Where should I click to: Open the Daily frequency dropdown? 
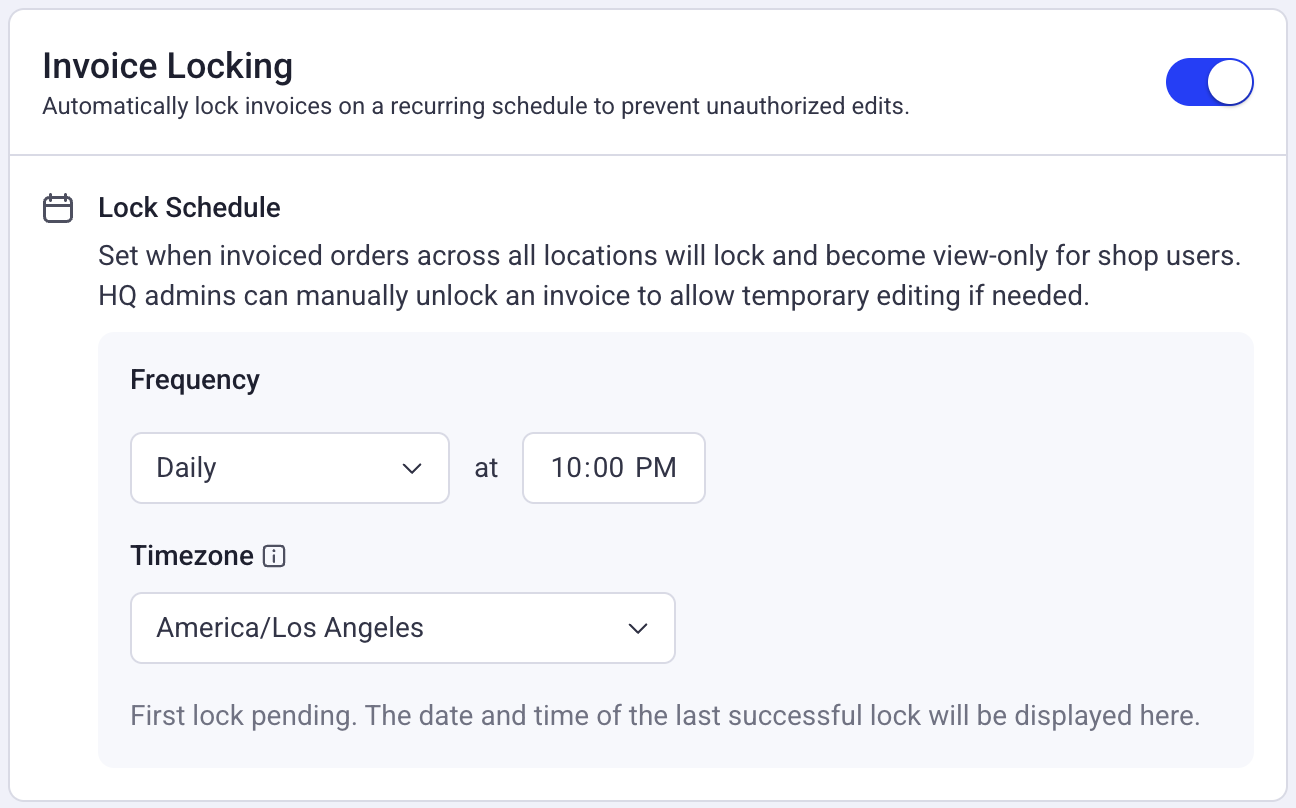[x=290, y=468]
